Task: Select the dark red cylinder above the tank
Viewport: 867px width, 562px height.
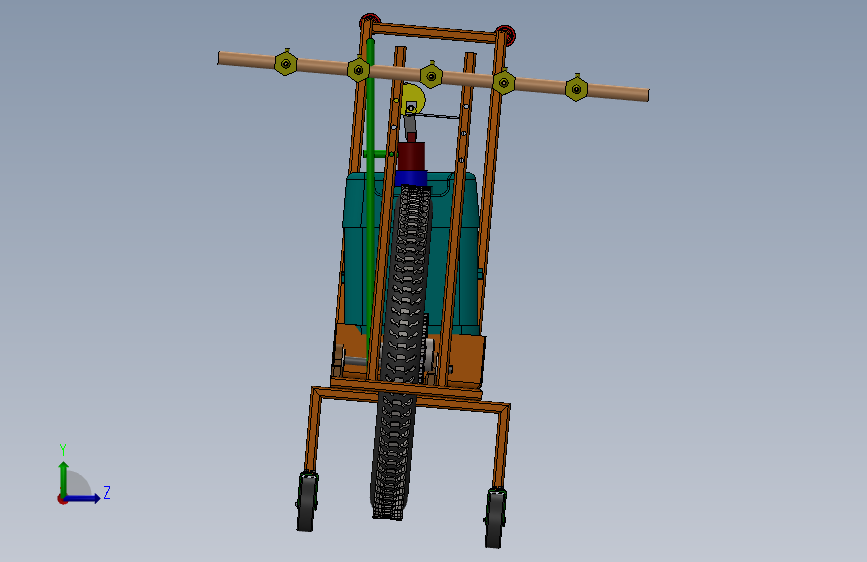Action: (411, 156)
